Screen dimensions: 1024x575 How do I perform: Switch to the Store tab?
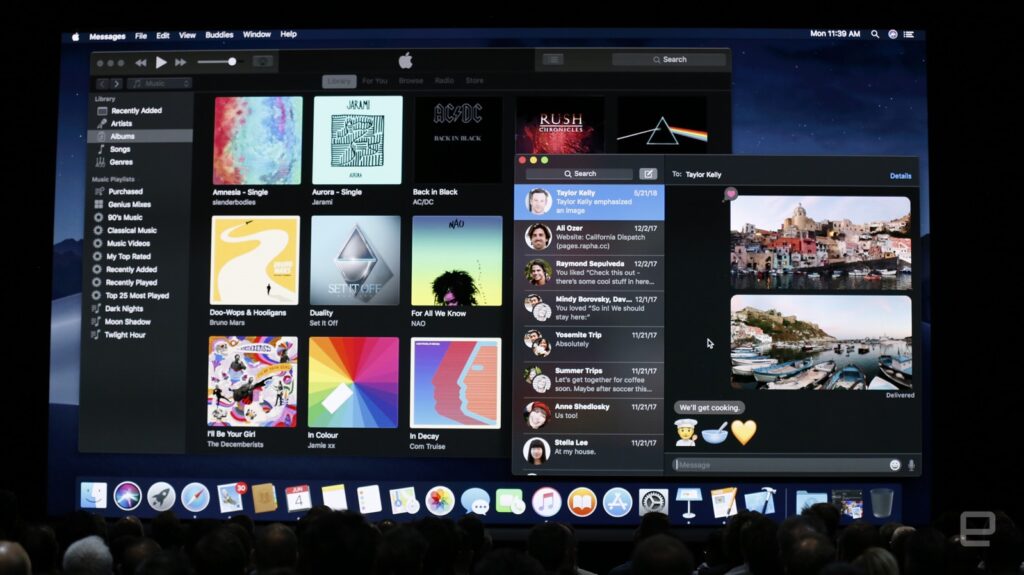pos(475,81)
